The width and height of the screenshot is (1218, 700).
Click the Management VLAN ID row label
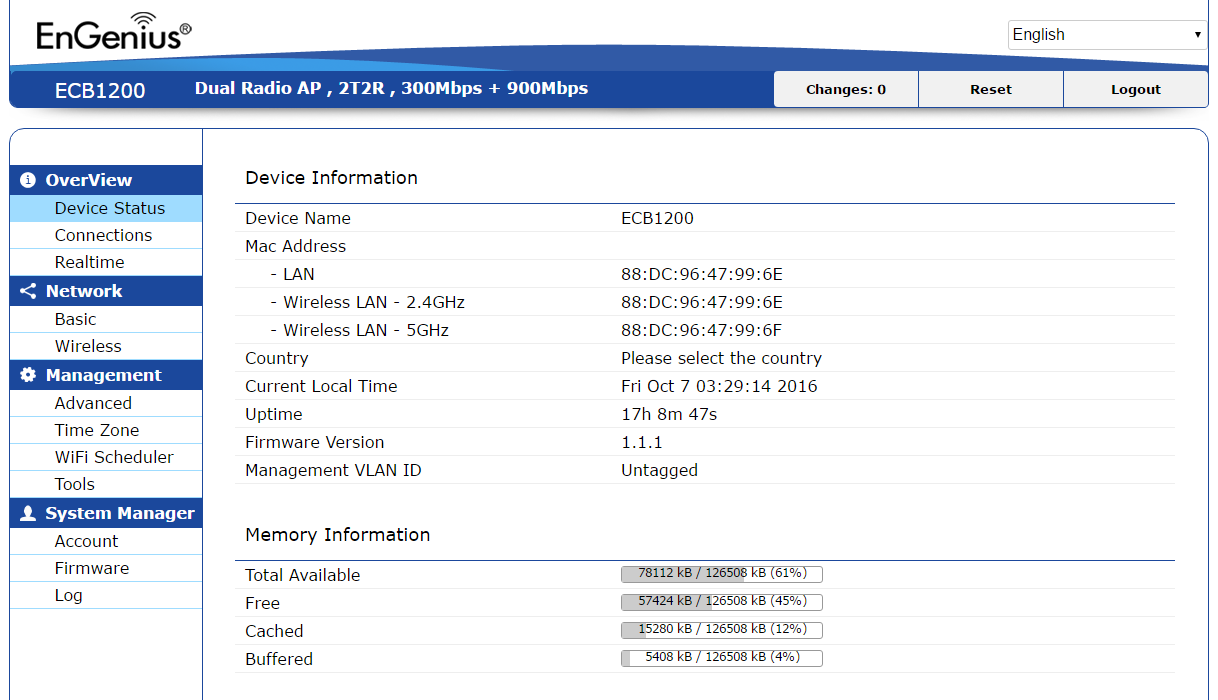pyautogui.click(x=333, y=470)
